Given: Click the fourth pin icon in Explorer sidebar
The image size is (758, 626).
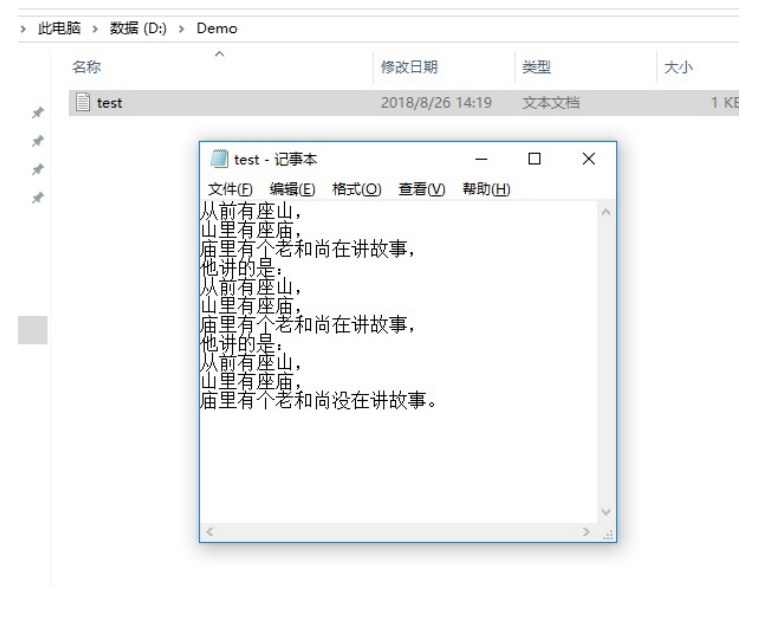Looking at the screenshot, I should coord(37,198).
